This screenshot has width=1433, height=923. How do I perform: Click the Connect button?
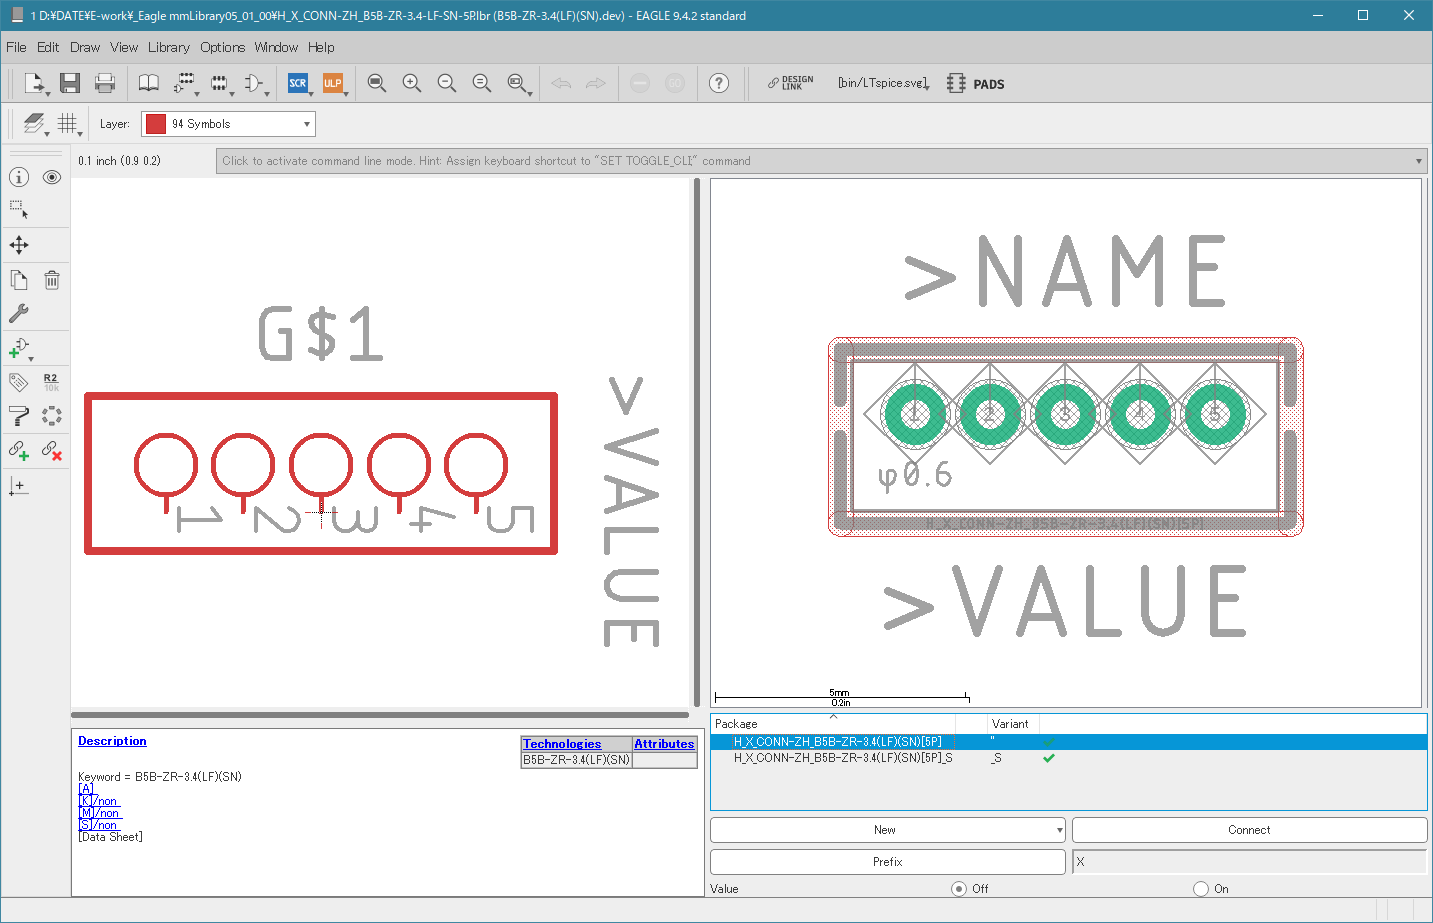point(1249,830)
